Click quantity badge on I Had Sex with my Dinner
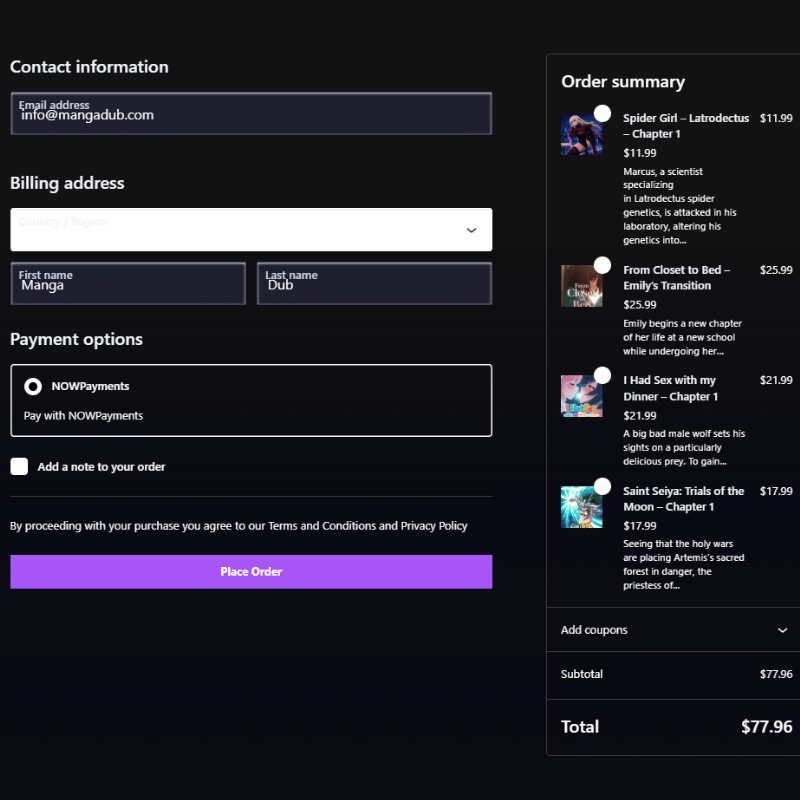This screenshot has height=800, width=800. tap(602, 375)
